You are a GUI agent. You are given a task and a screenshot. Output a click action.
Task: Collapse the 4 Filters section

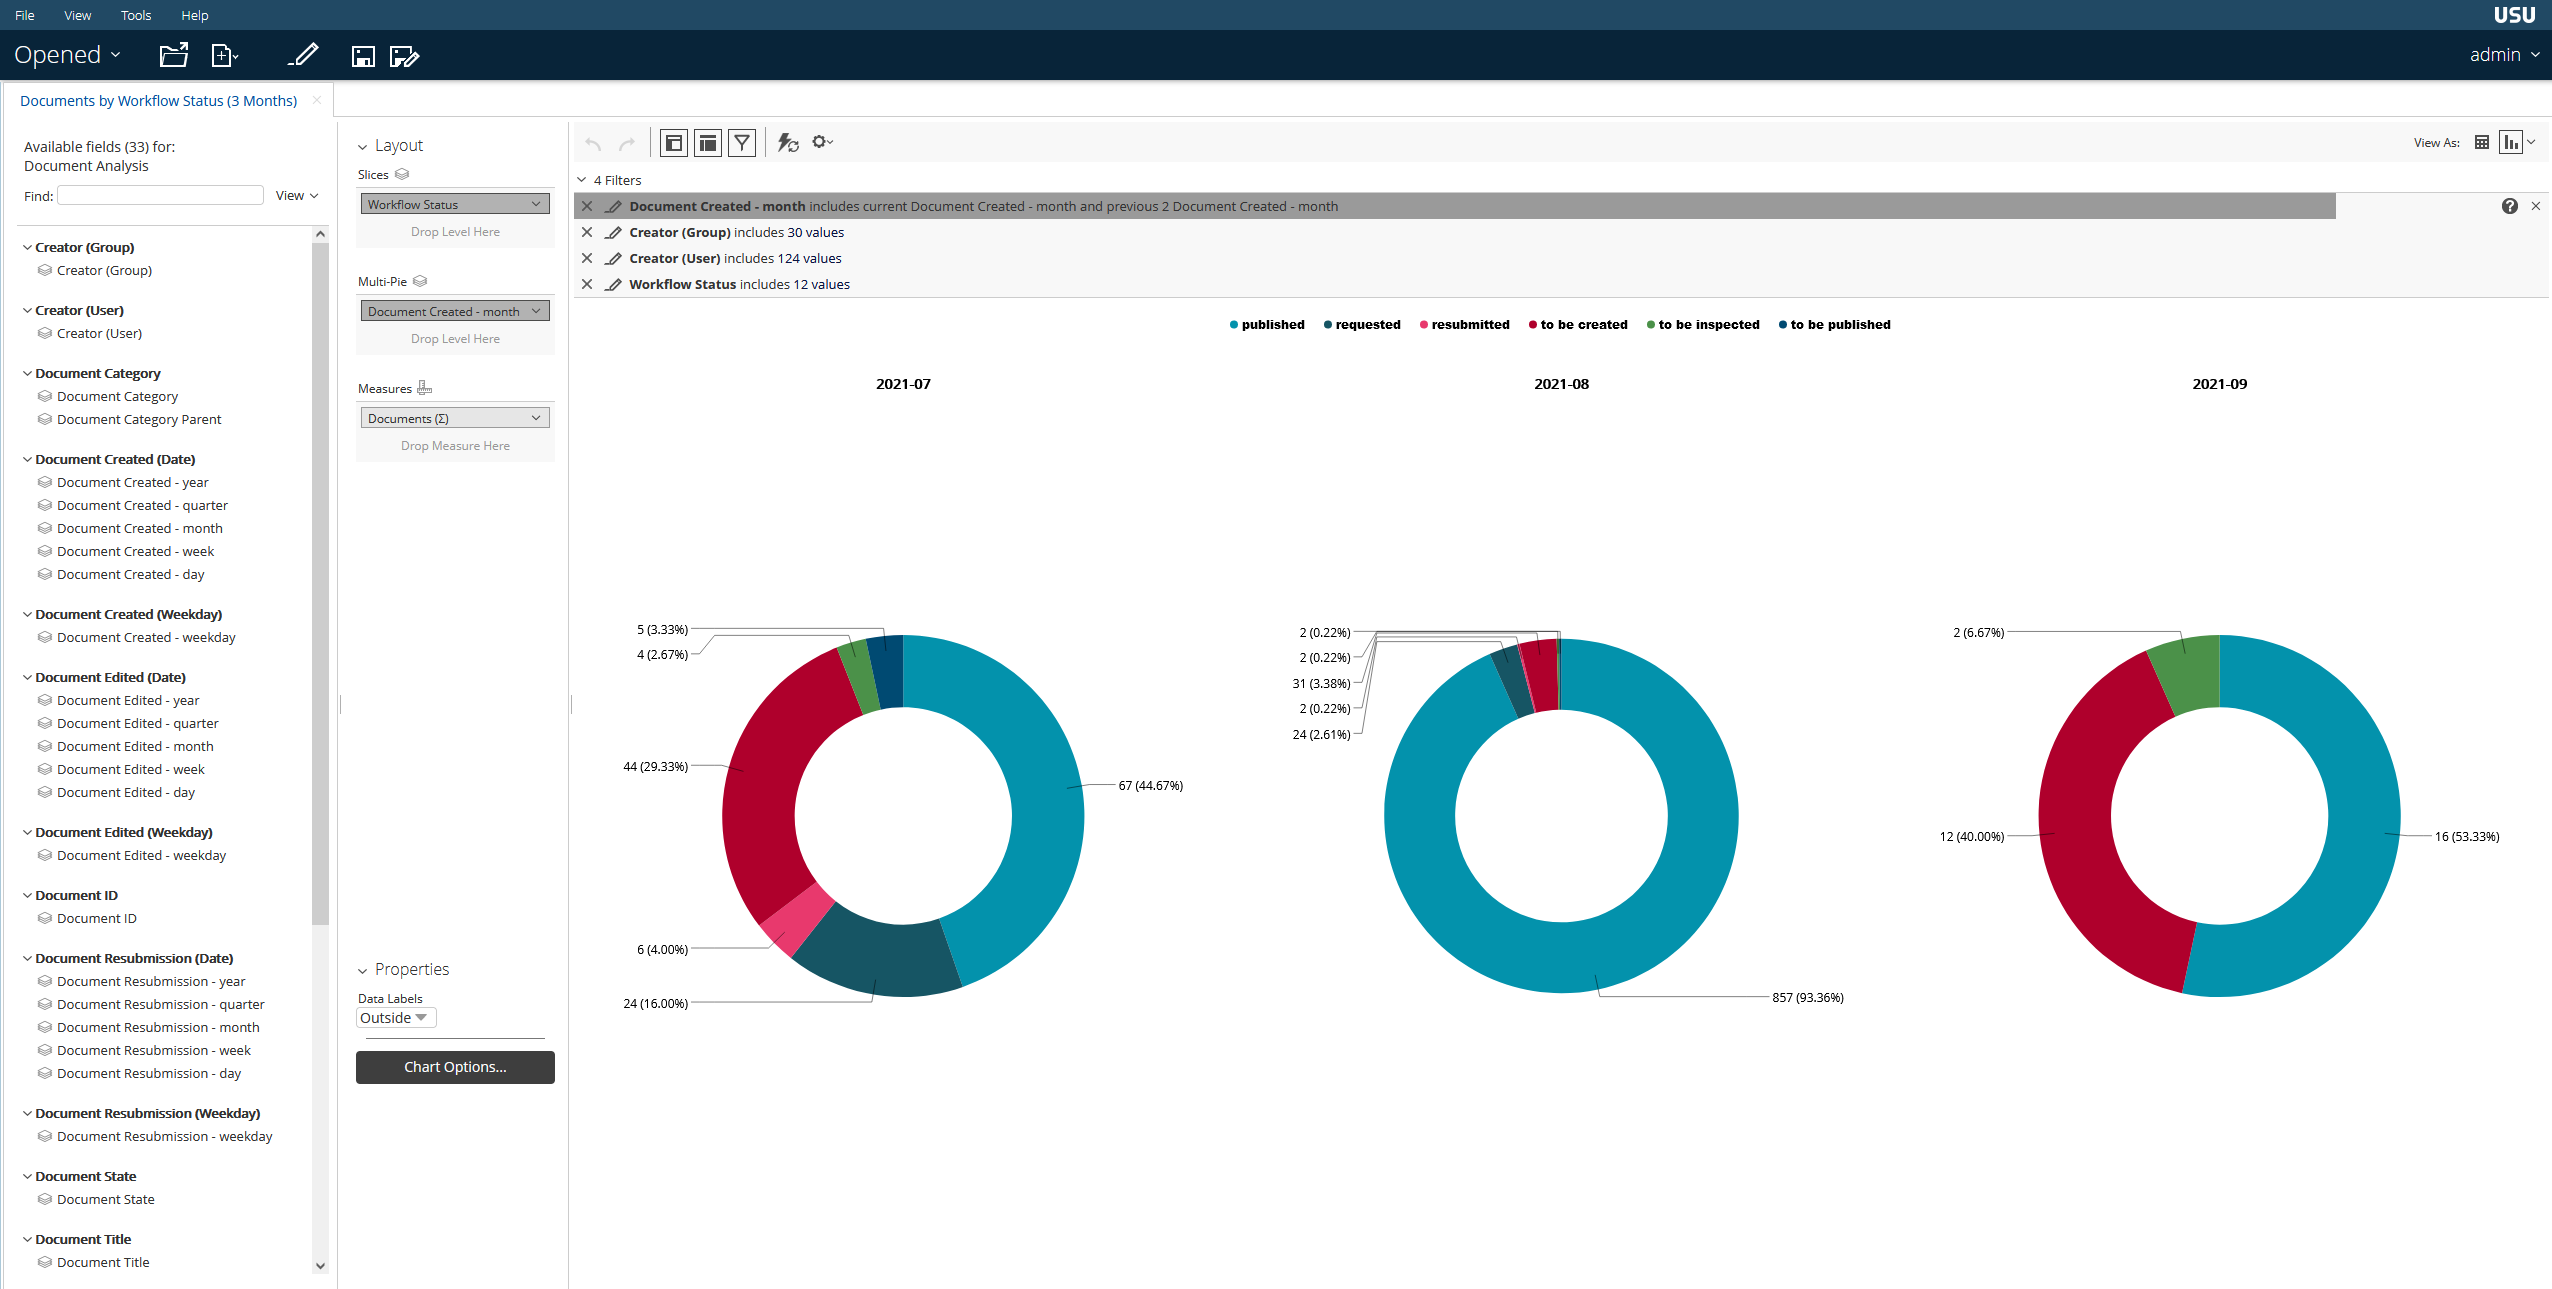(x=582, y=180)
